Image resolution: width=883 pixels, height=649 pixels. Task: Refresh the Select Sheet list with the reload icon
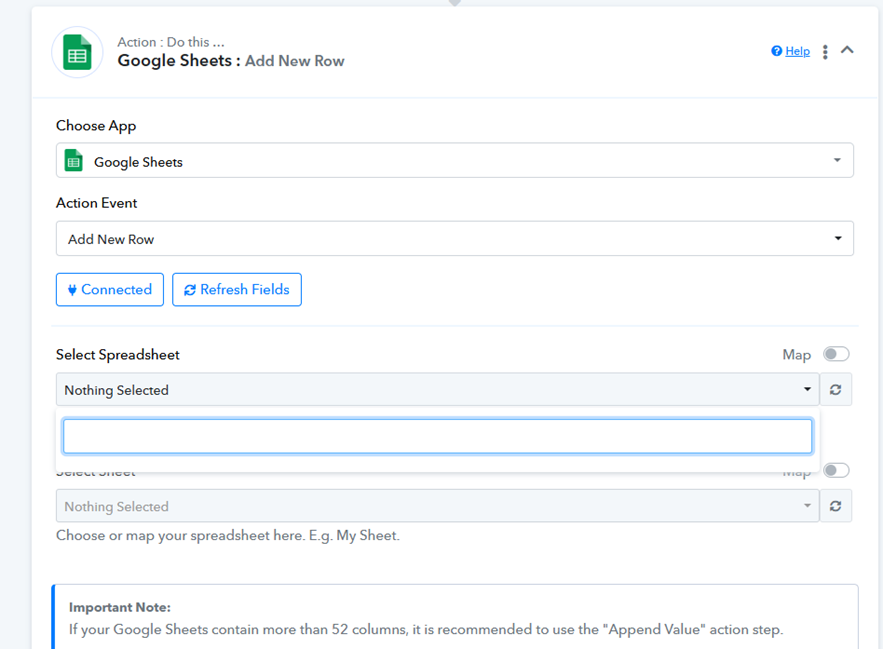click(835, 506)
